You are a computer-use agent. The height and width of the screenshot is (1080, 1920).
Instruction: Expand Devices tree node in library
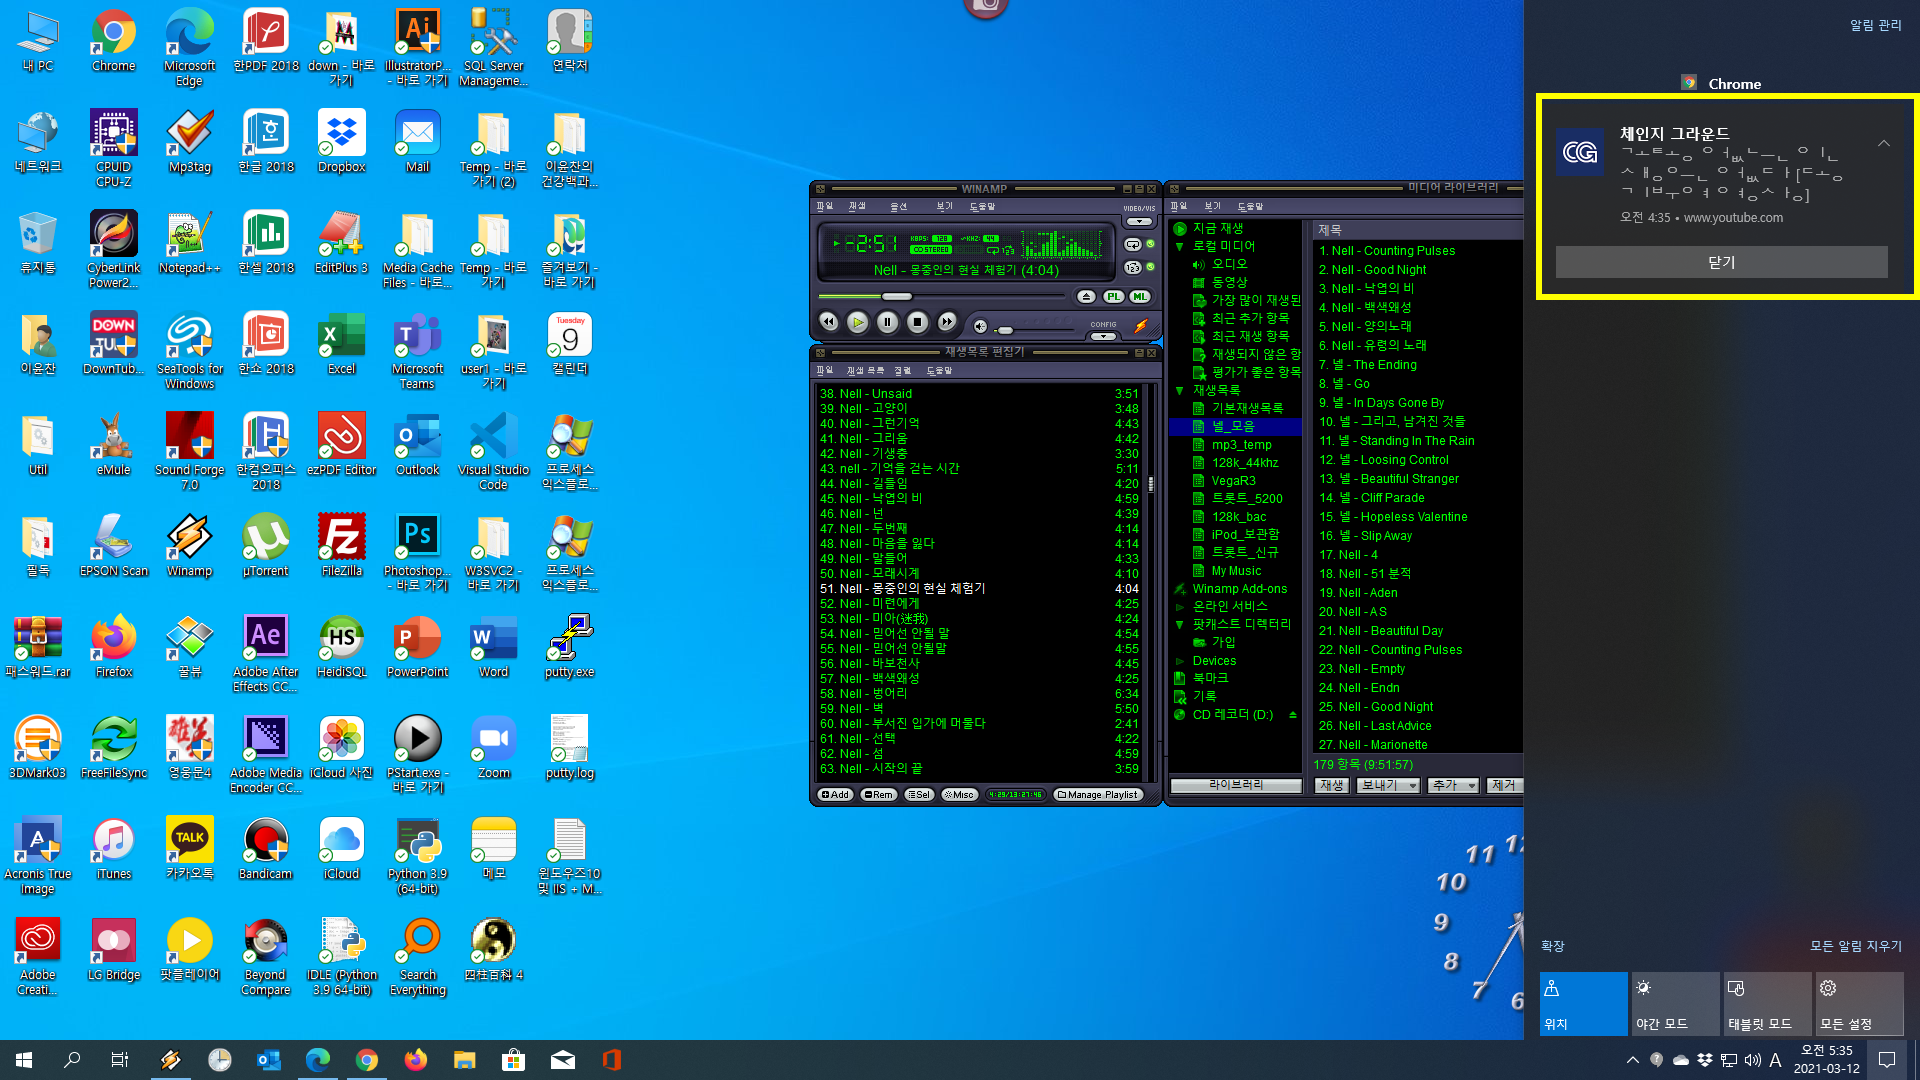[1179, 661]
